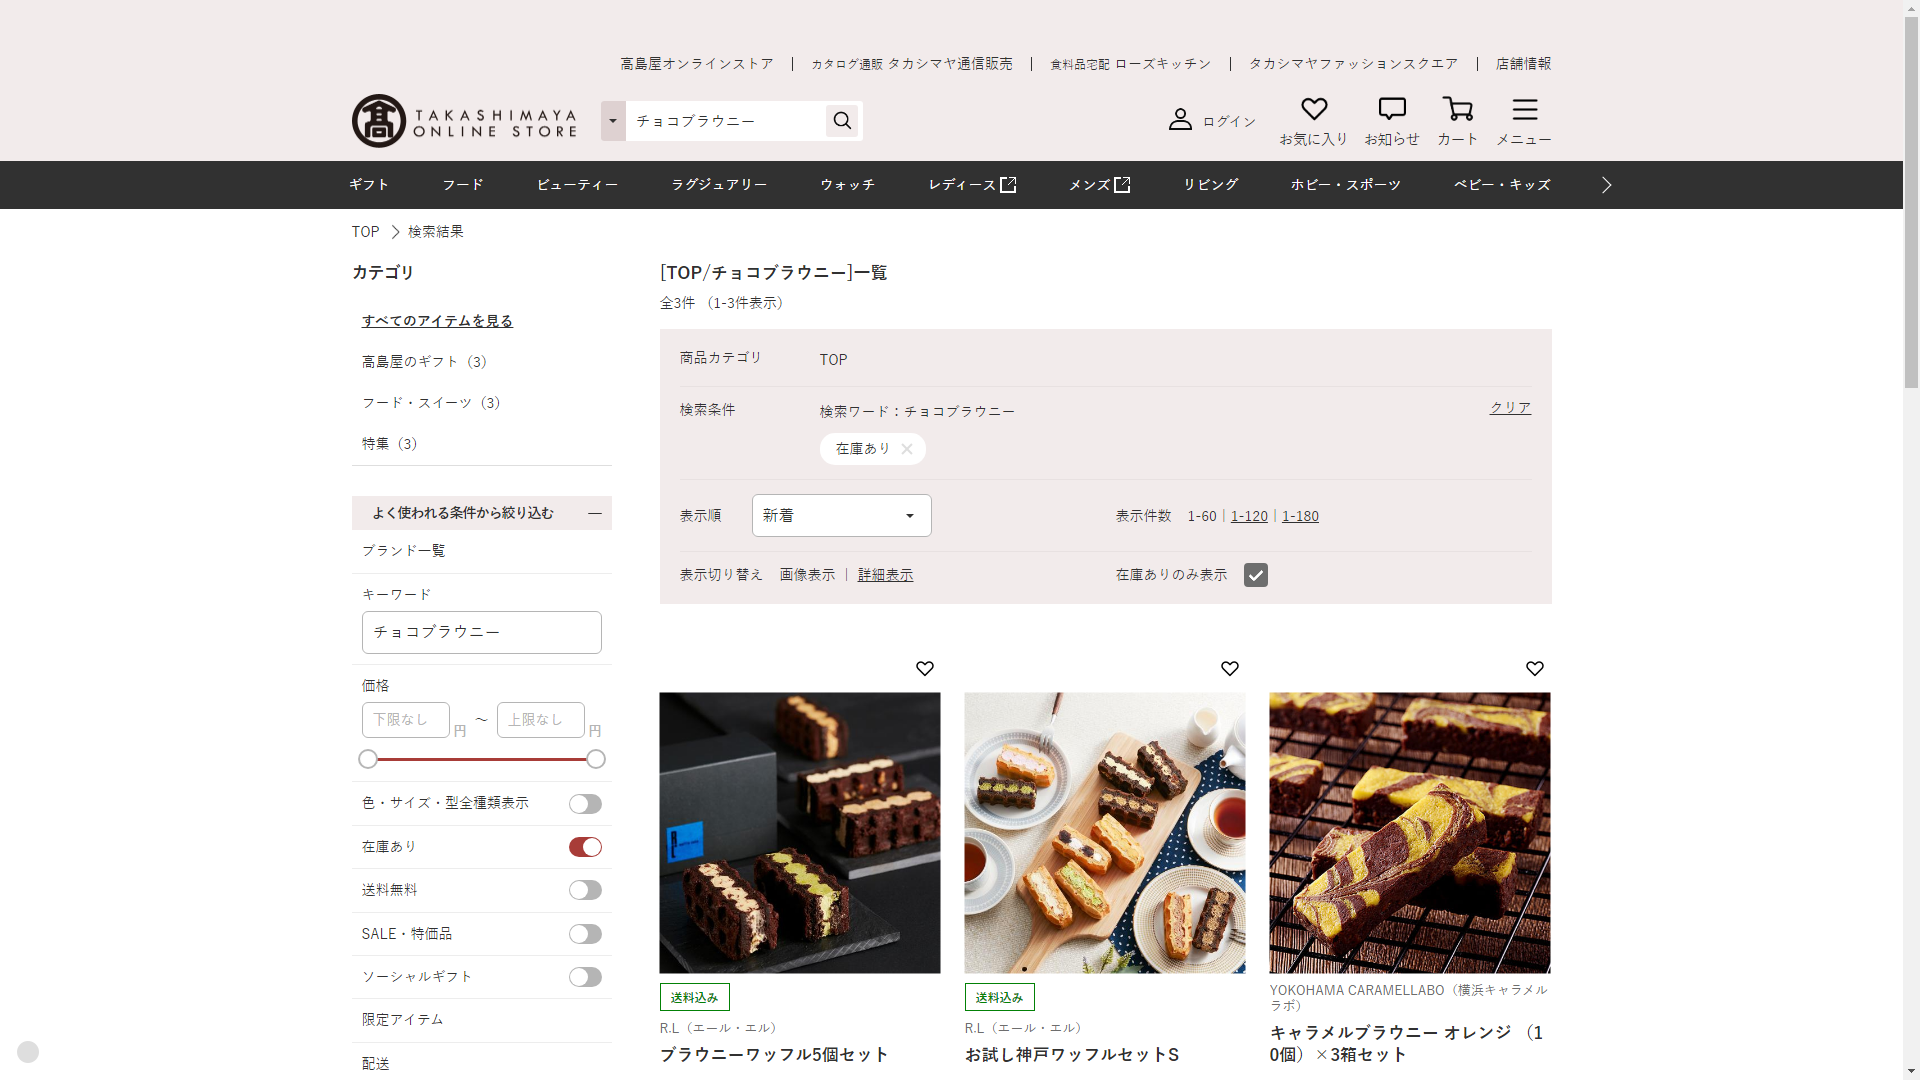1920x1080 pixels.
Task: Remove the 在庫あり filter chip
Action: [906, 449]
